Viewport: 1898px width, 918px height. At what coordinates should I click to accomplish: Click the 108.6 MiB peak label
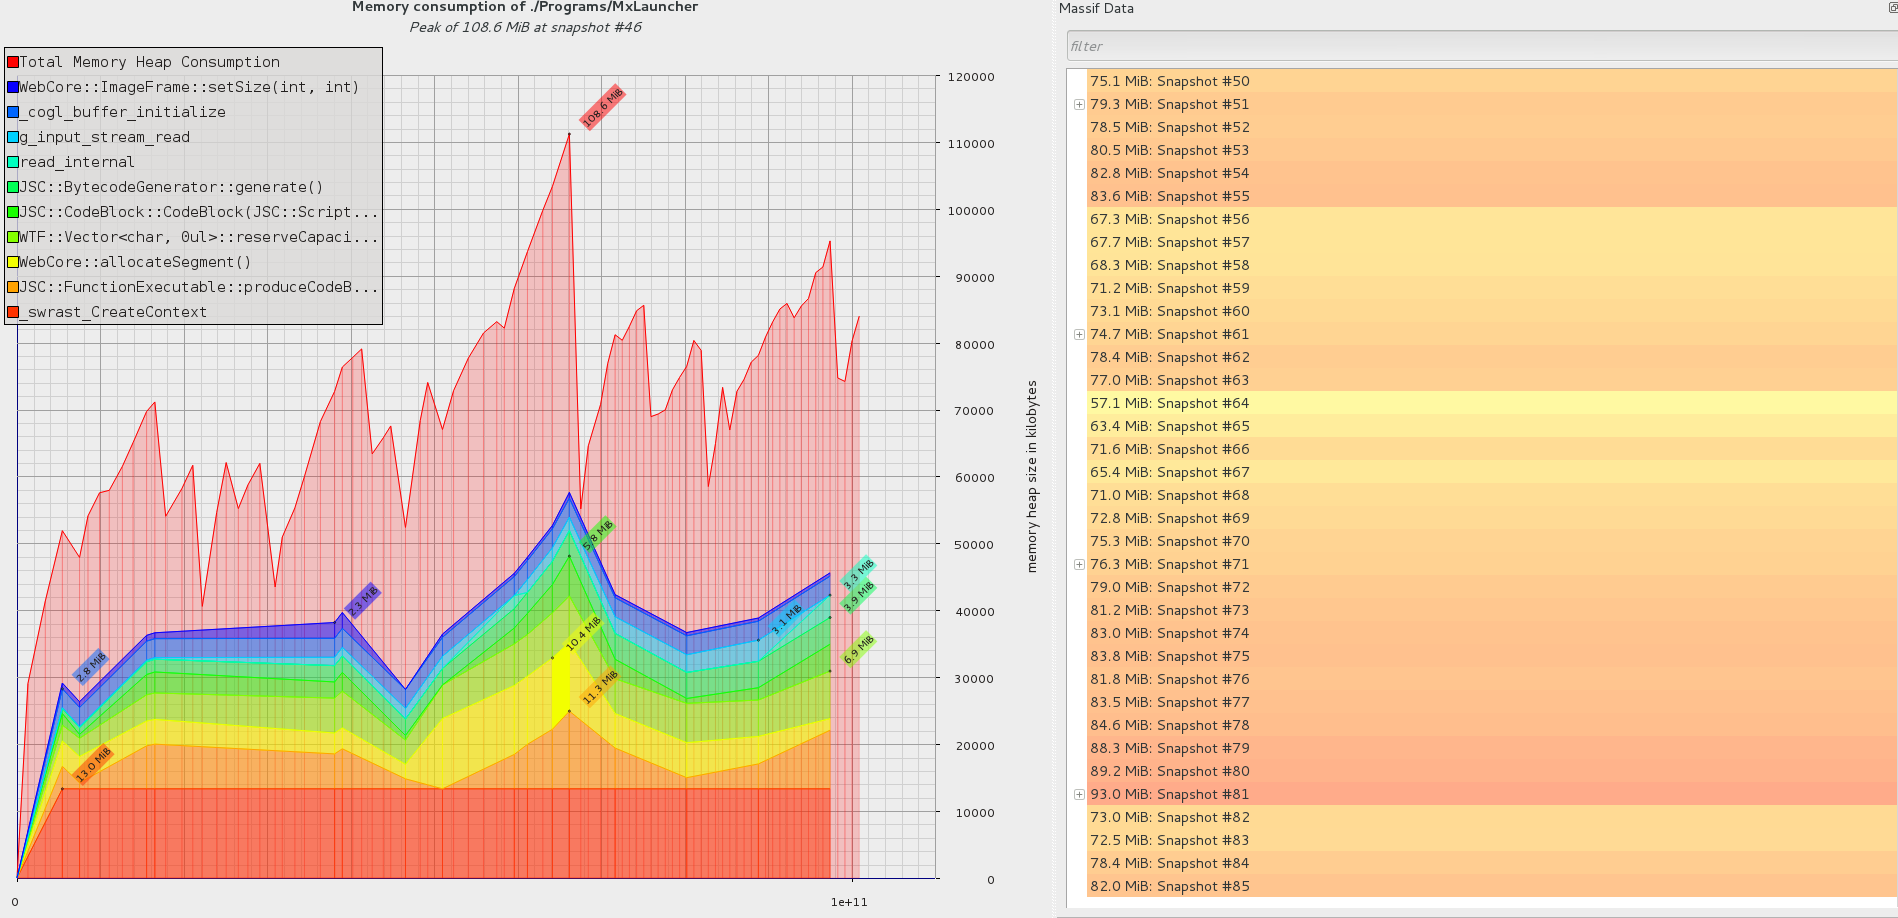pyautogui.click(x=603, y=107)
